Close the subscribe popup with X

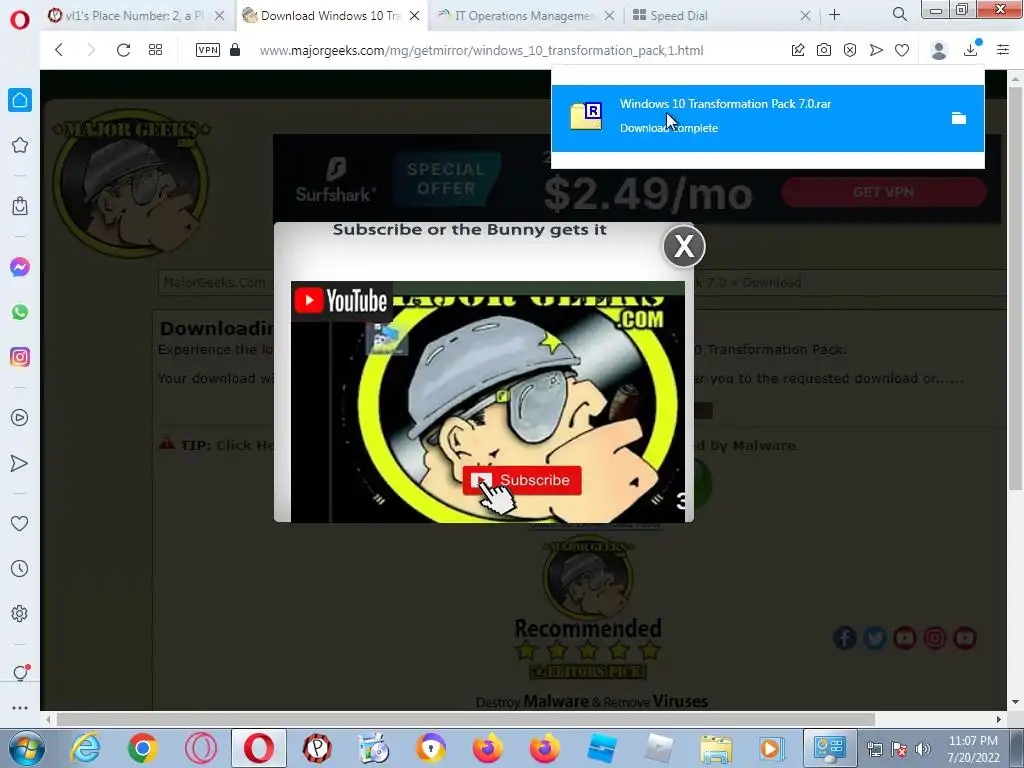[x=684, y=246]
